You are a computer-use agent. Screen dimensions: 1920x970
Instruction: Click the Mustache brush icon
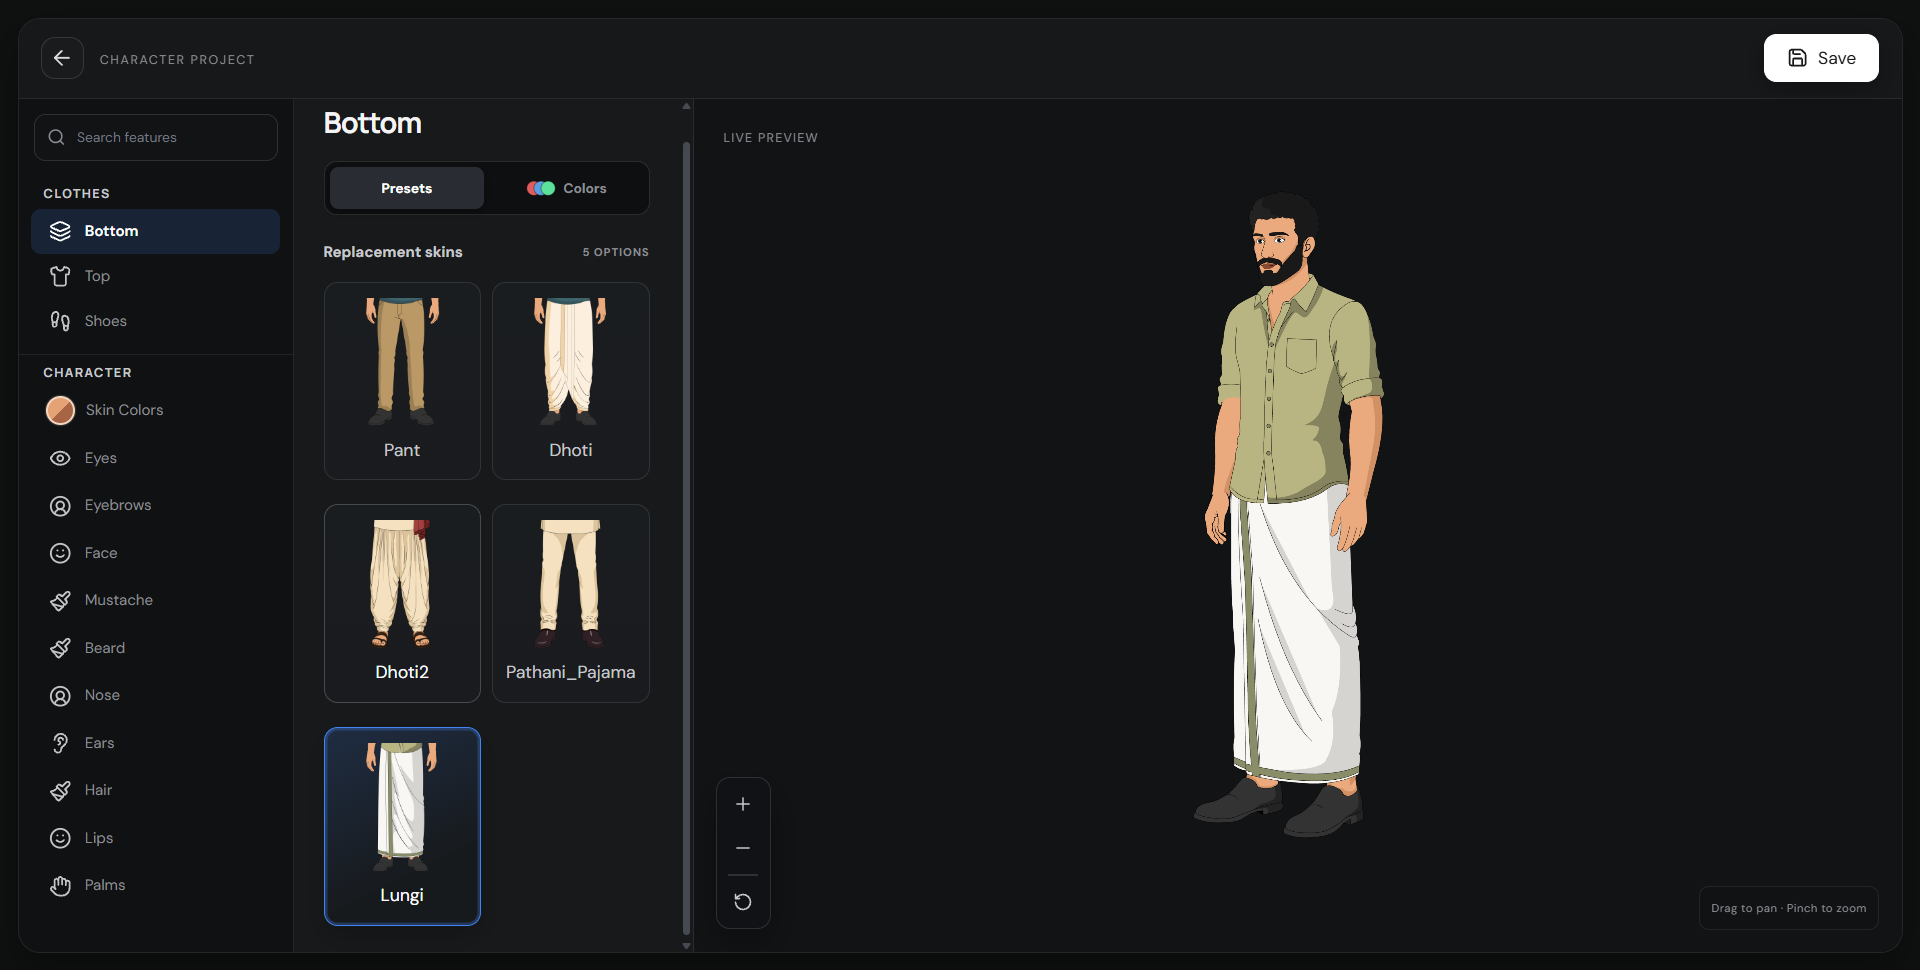pyautogui.click(x=60, y=601)
